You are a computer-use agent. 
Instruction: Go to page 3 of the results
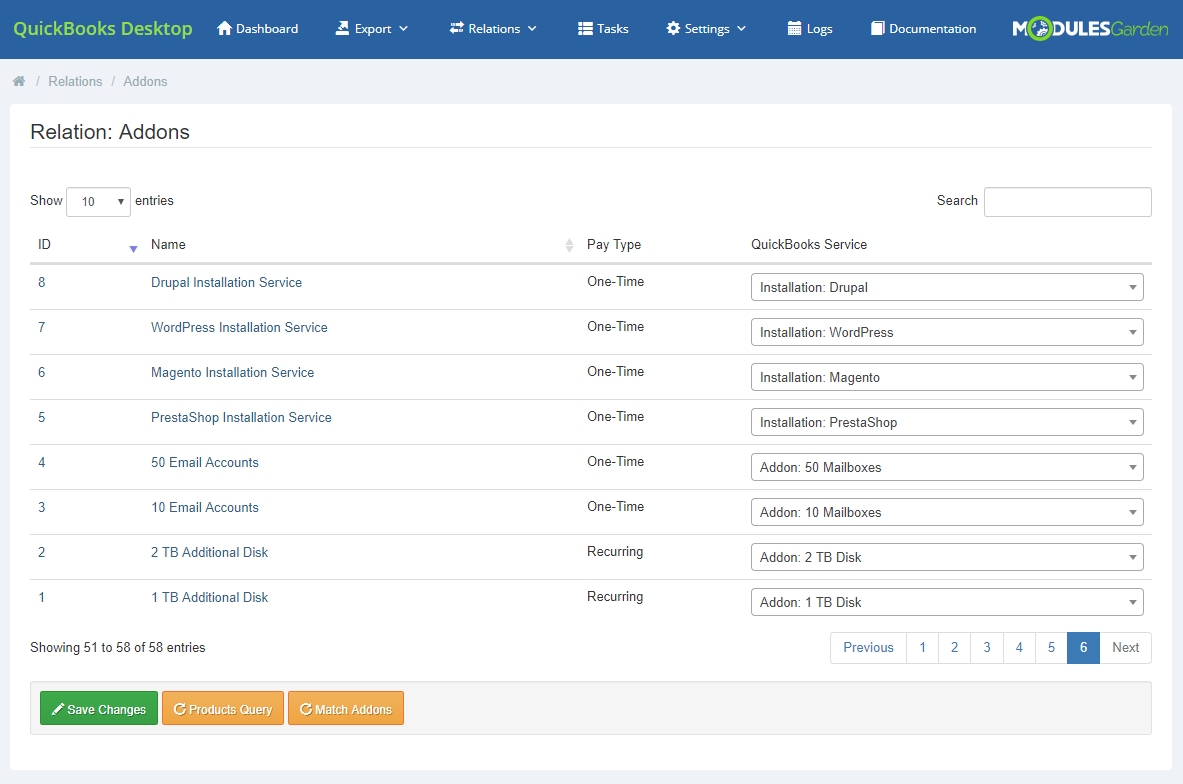(x=986, y=647)
